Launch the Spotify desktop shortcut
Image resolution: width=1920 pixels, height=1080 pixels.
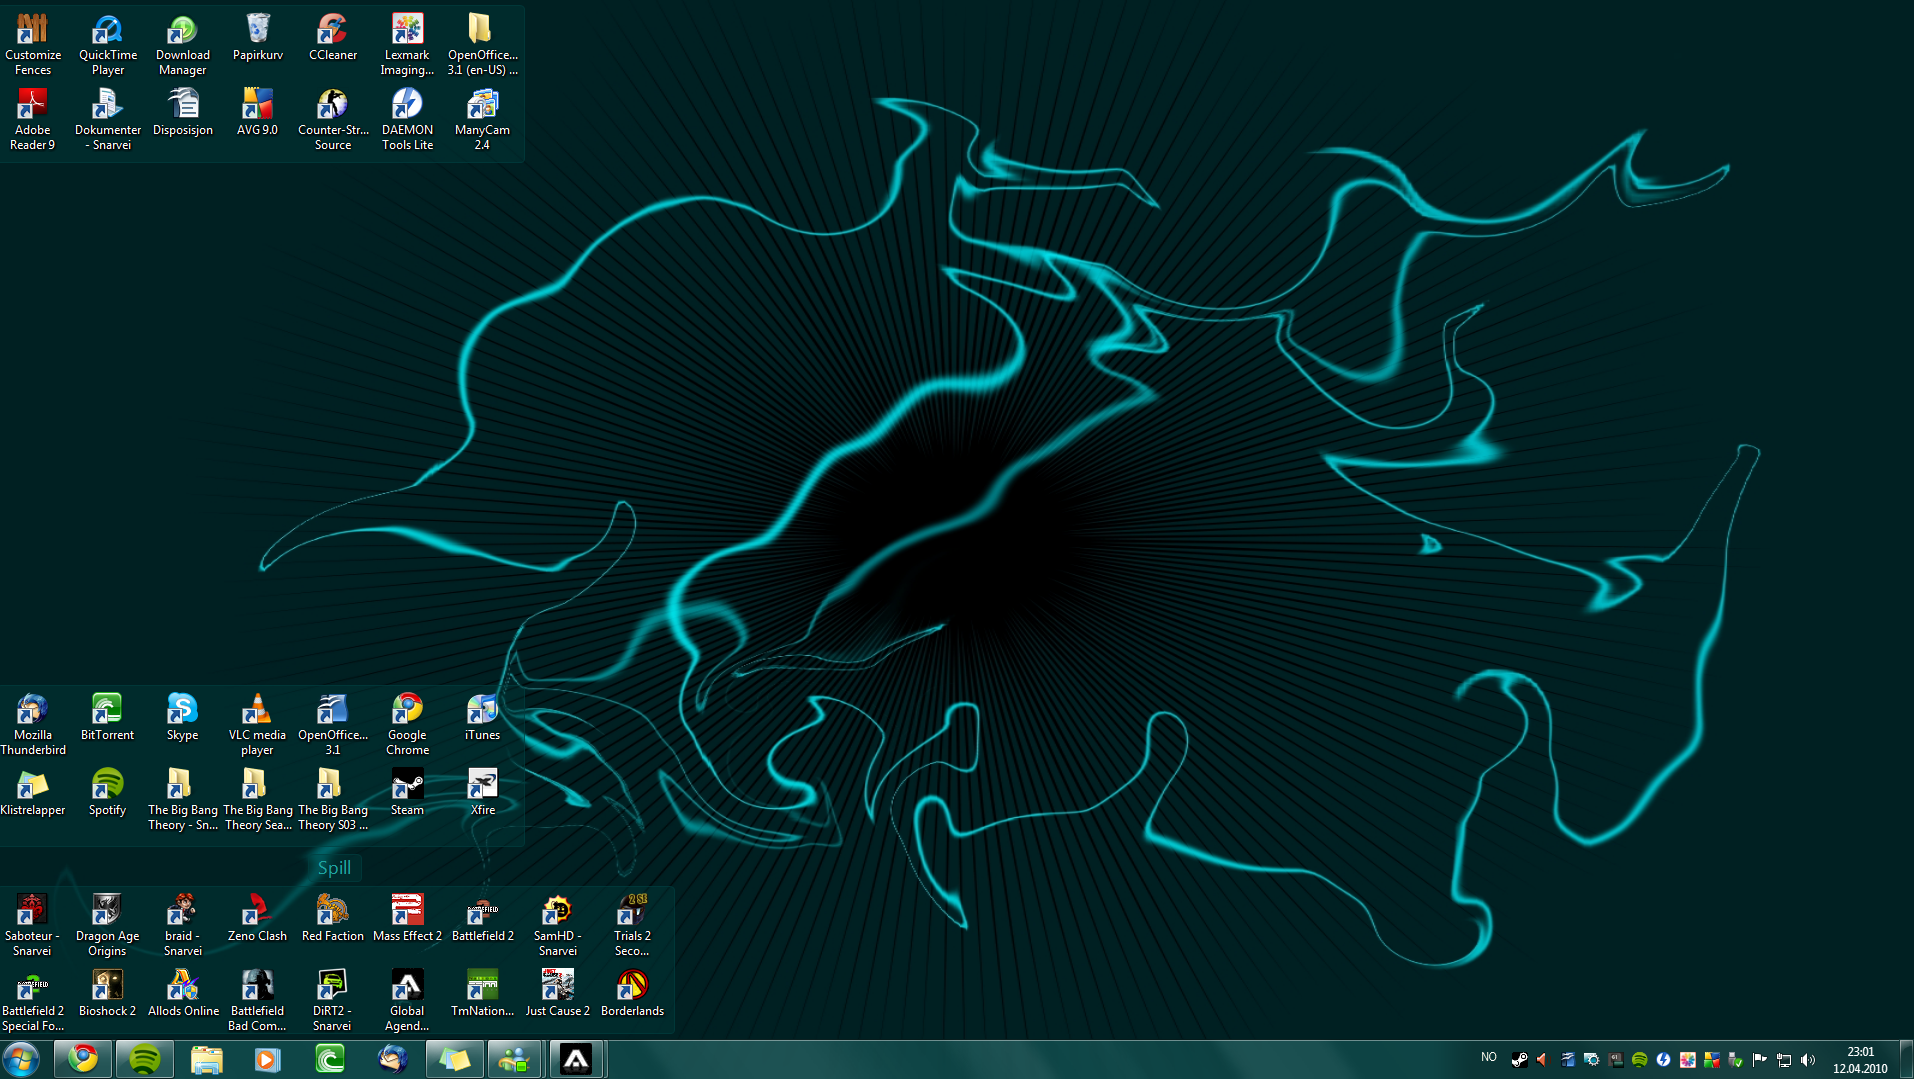107,793
